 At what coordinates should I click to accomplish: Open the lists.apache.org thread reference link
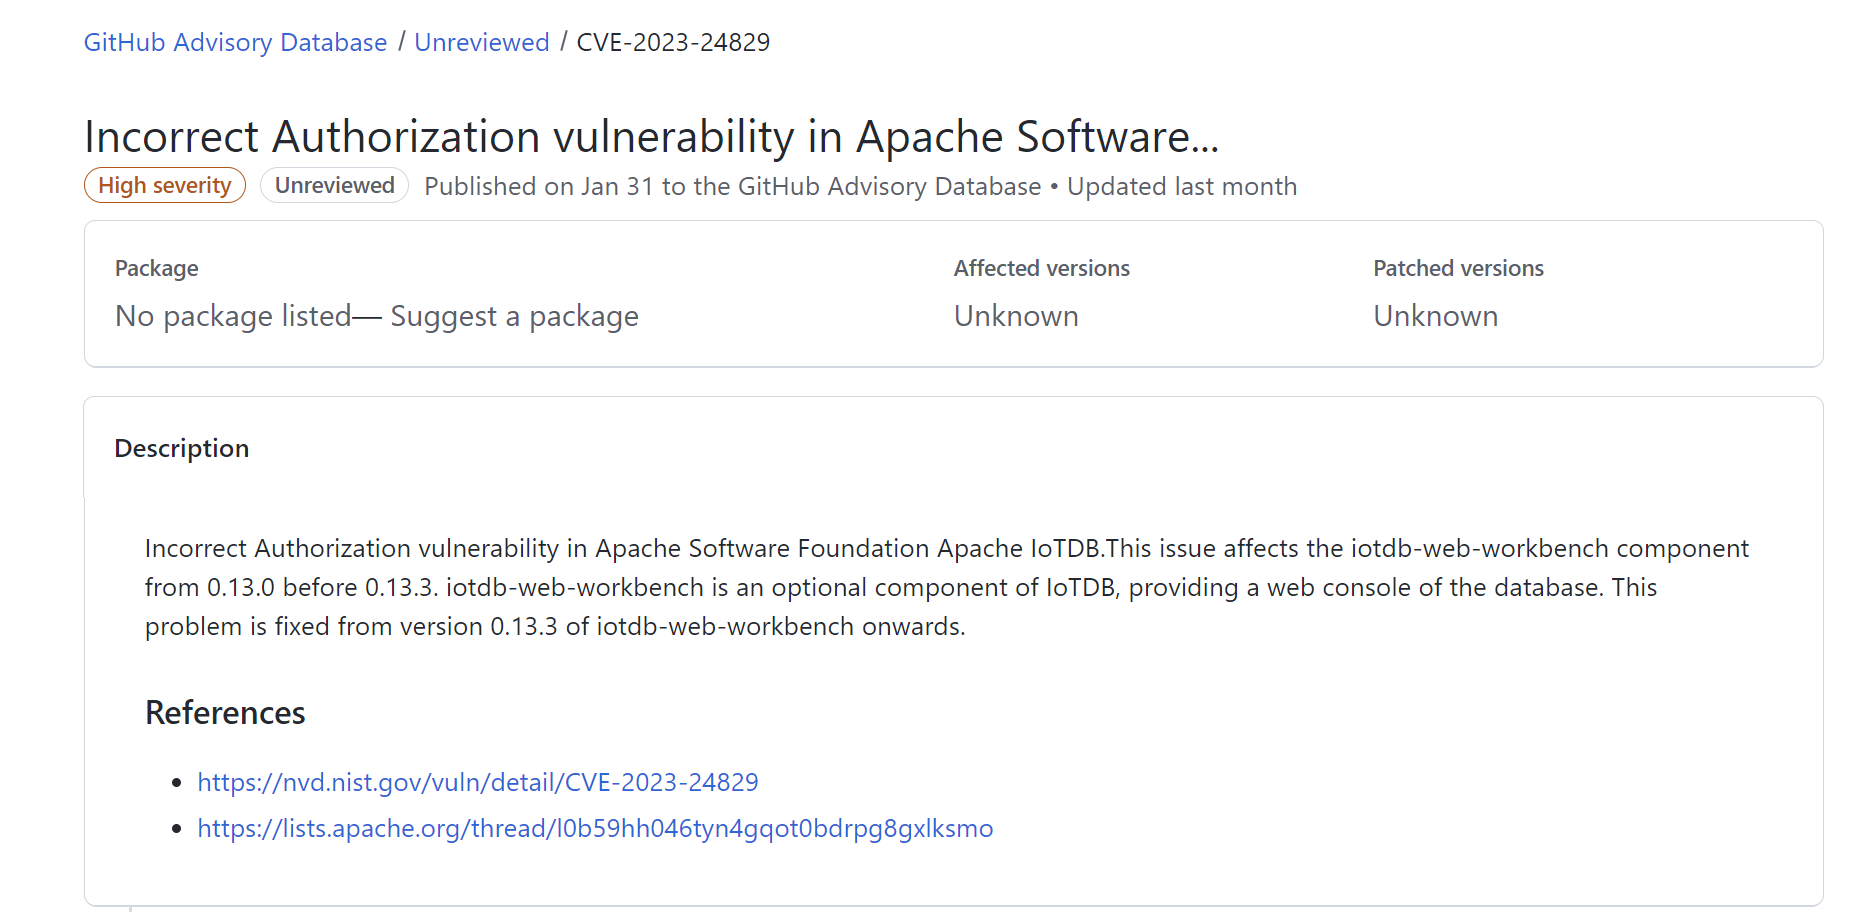pos(595,828)
